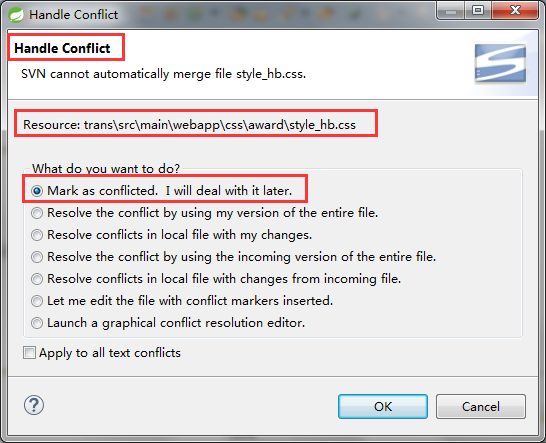The width and height of the screenshot is (546, 443).
Task: Click the Subversive SVN banner logo
Action: tap(500, 63)
